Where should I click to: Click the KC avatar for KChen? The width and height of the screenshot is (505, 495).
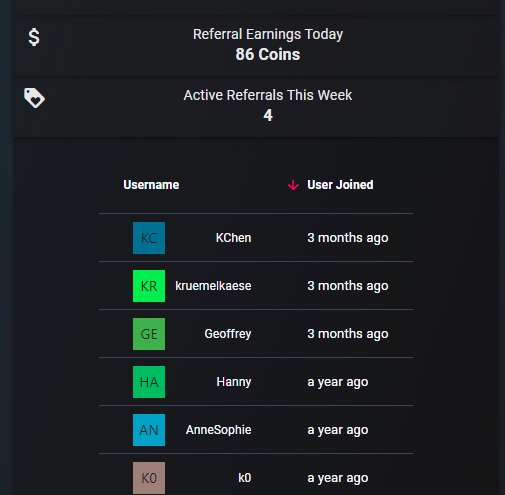click(x=149, y=238)
